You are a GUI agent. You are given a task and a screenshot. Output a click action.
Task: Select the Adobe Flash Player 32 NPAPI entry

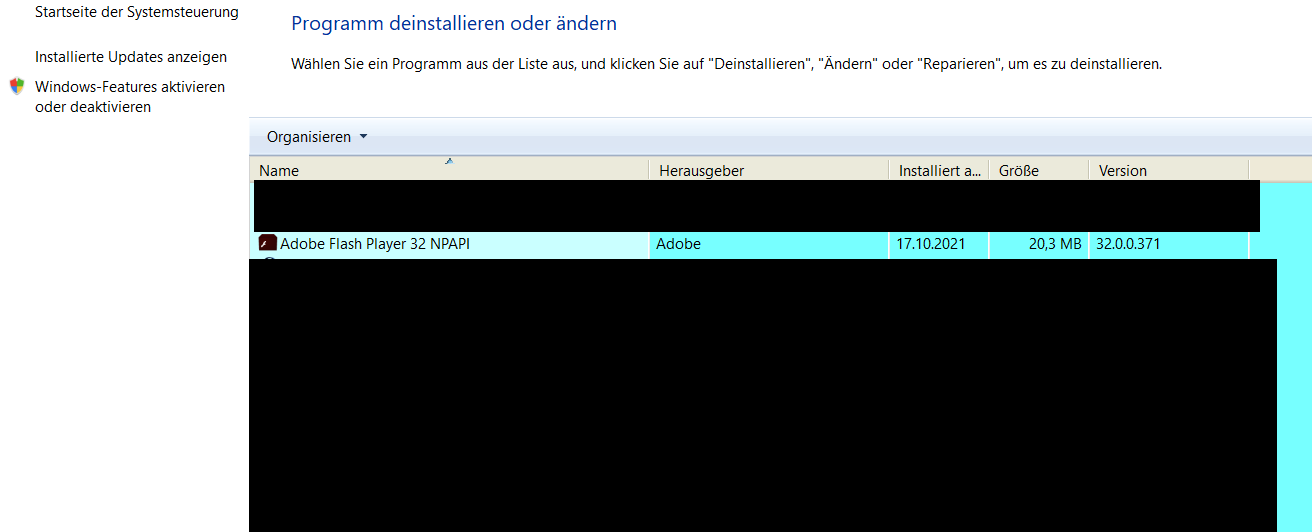pos(375,243)
